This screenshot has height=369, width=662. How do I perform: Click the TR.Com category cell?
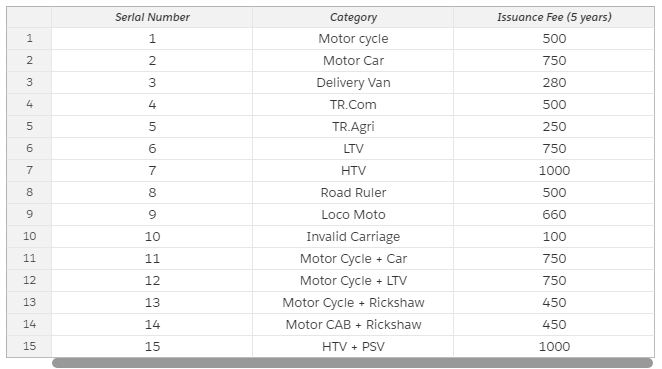click(x=353, y=105)
